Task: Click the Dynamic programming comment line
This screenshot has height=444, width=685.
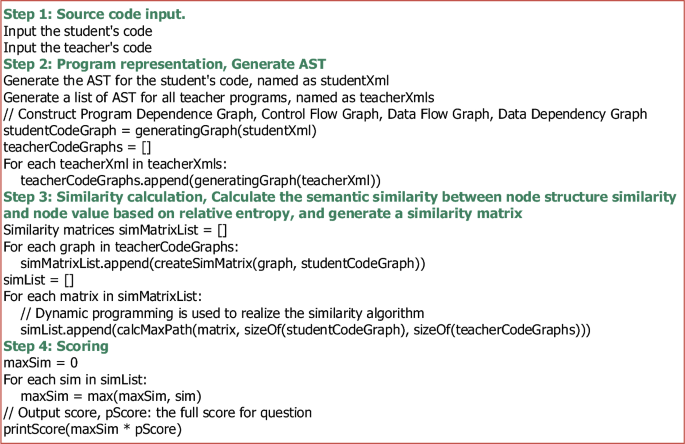Action: click(x=222, y=313)
